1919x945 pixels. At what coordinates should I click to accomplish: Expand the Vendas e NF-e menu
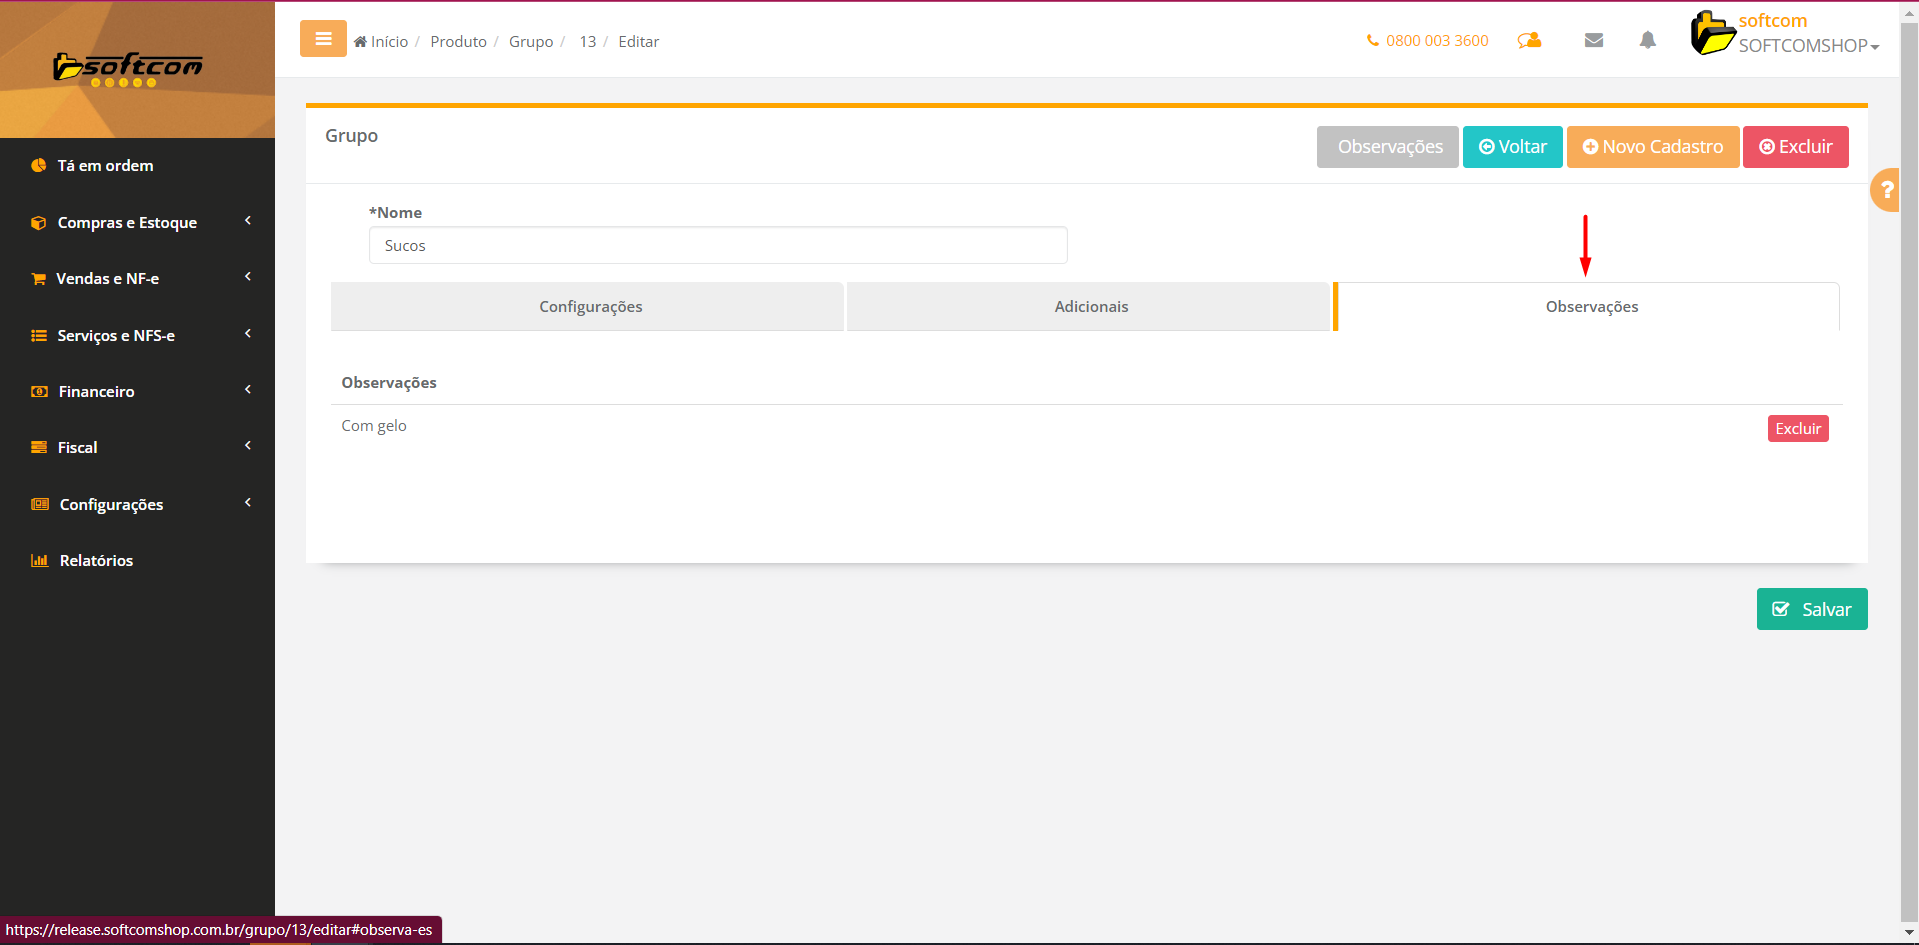coord(108,279)
